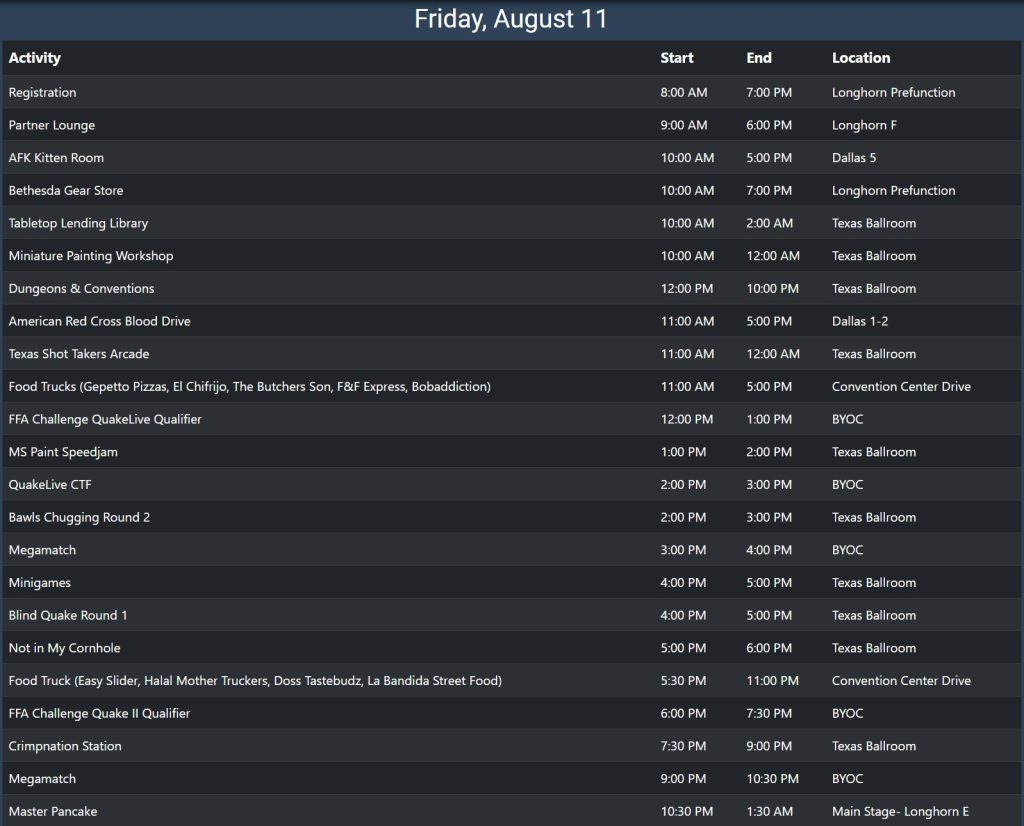The width and height of the screenshot is (1024, 826).
Task: Click MS Paint Speedjam activity
Action: click(x=63, y=452)
